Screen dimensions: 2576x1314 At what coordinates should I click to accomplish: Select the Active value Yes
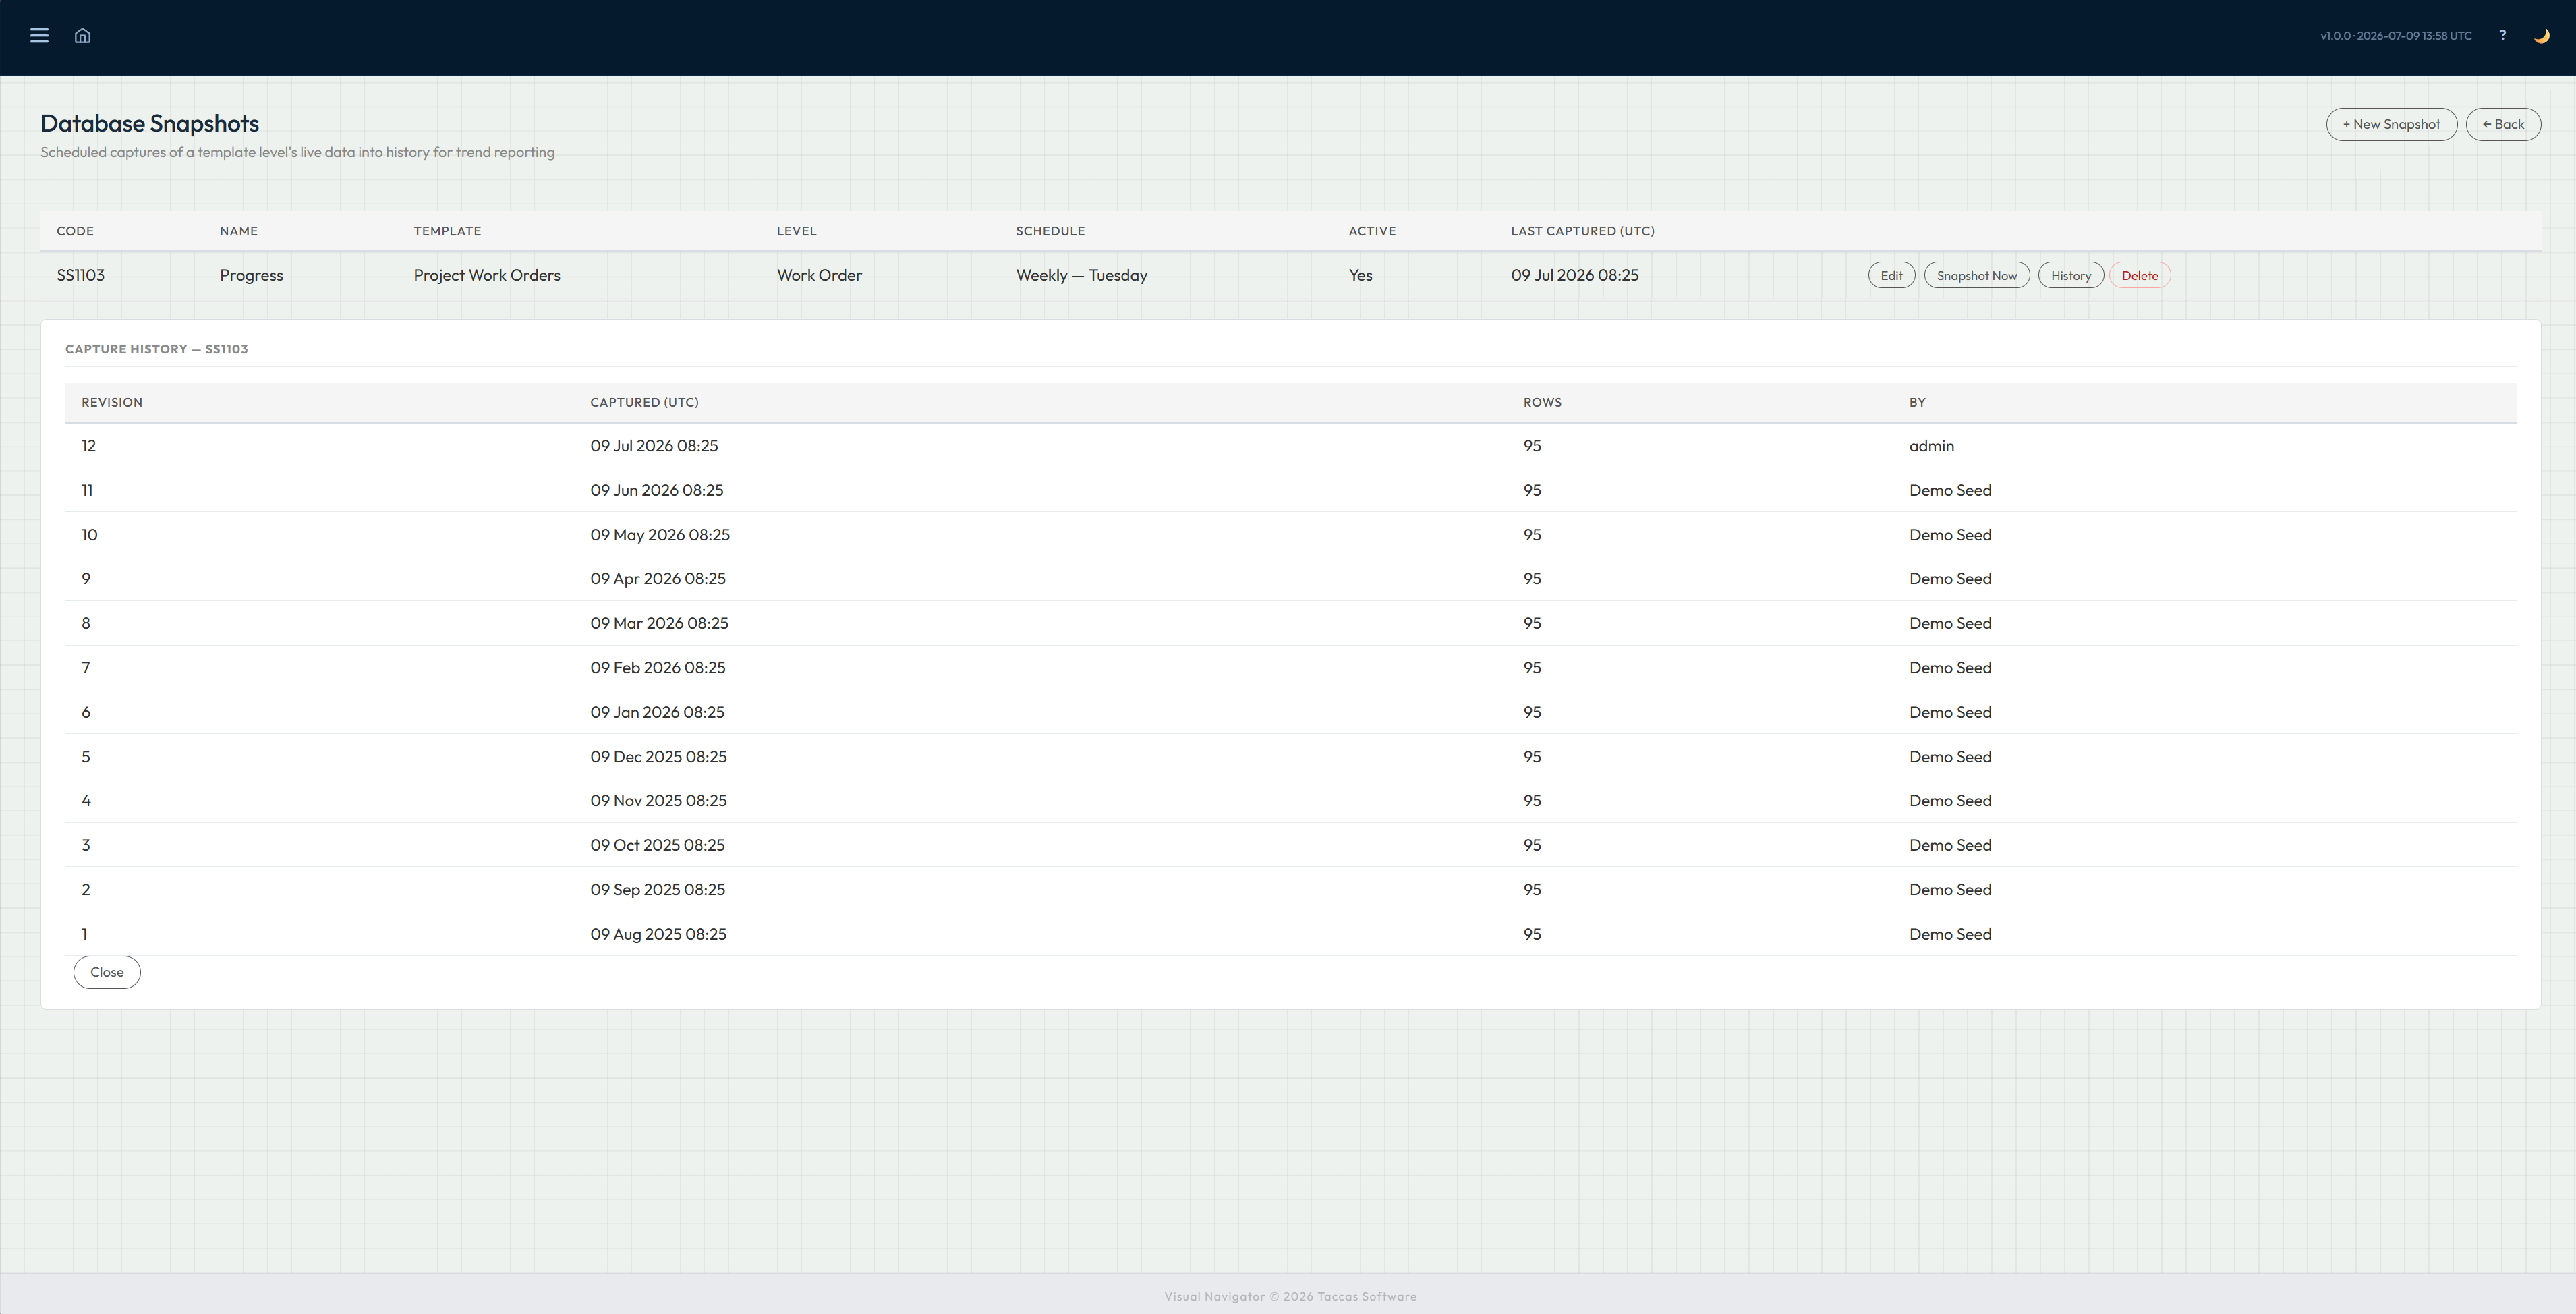(x=1360, y=275)
